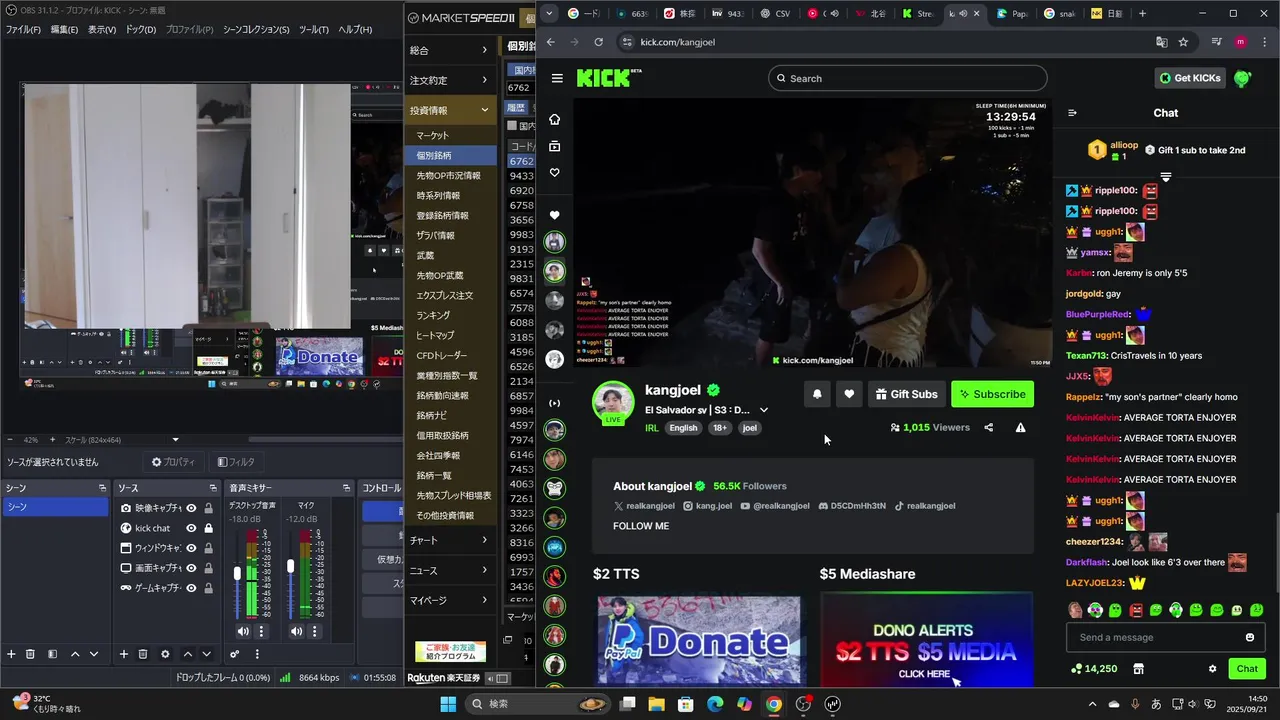The image size is (1280, 720).
Task: Lock the ゲームキャプチャ source
Action: (x=208, y=588)
